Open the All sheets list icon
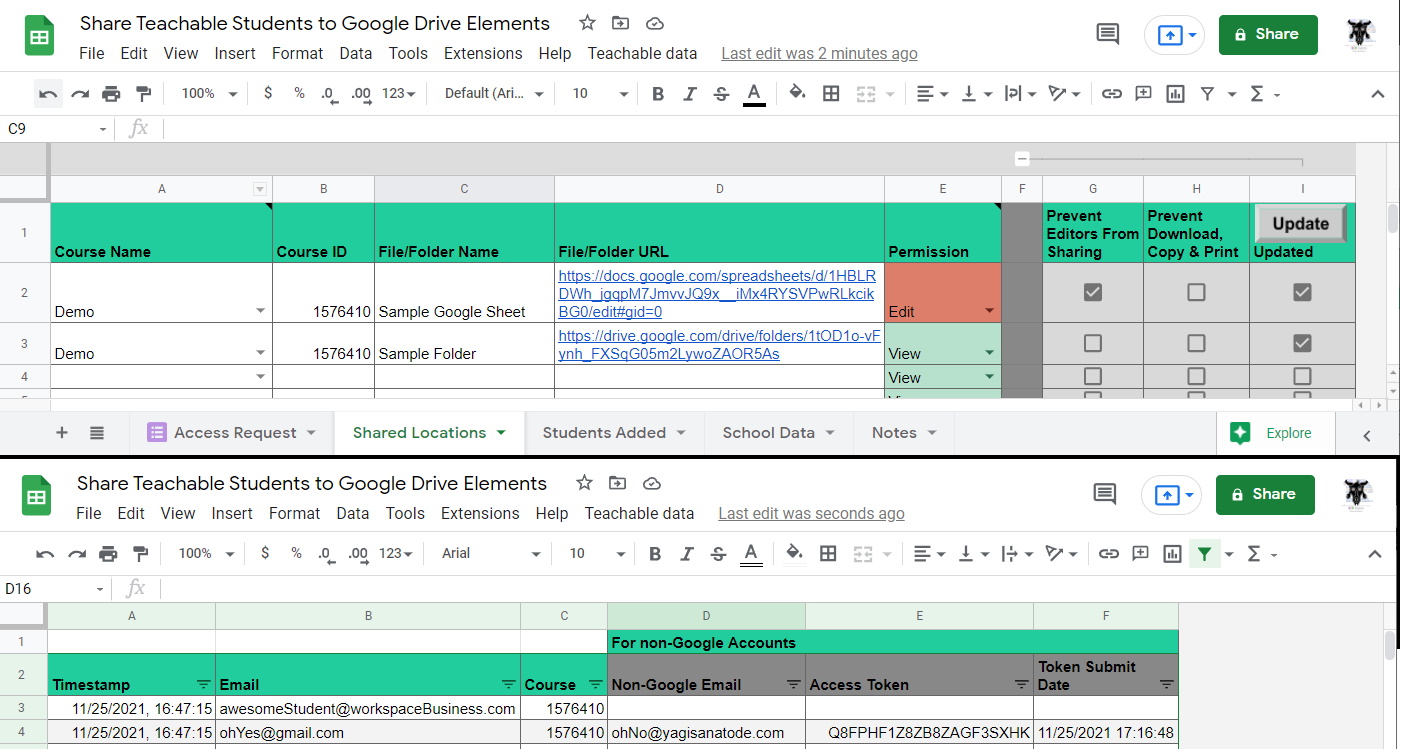 point(97,433)
